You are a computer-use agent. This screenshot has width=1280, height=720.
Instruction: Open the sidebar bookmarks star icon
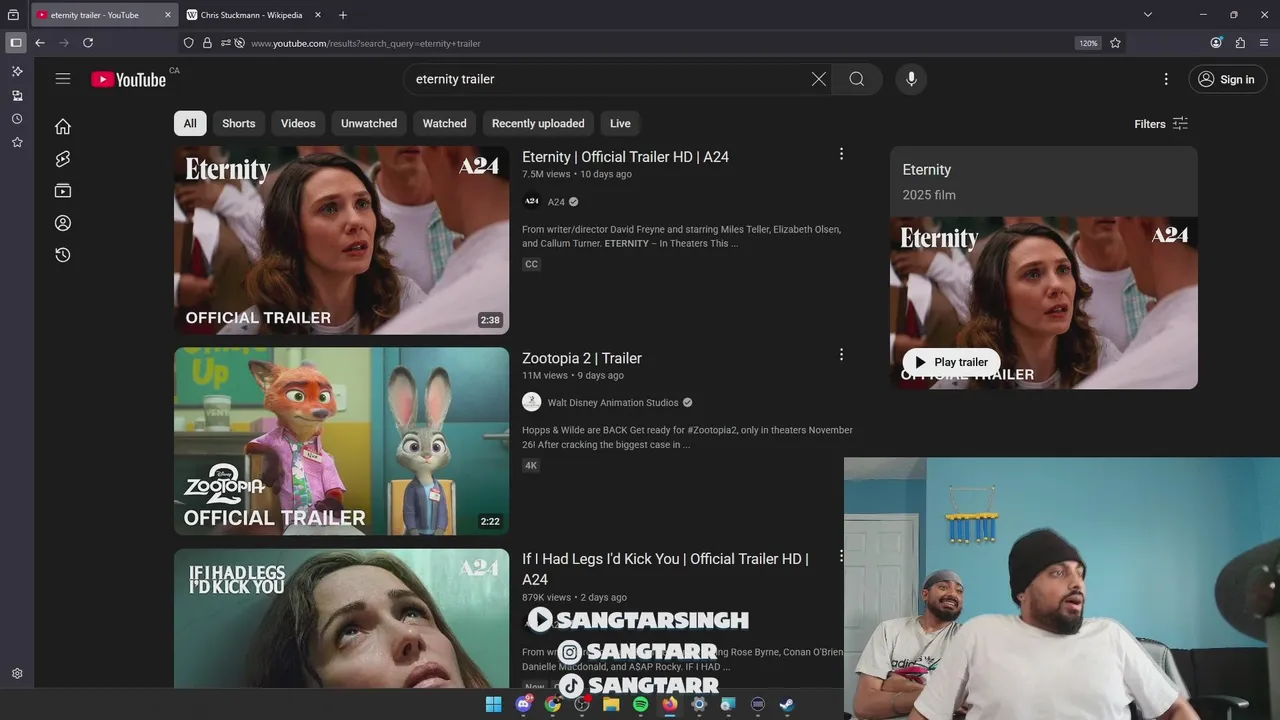(17, 143)
